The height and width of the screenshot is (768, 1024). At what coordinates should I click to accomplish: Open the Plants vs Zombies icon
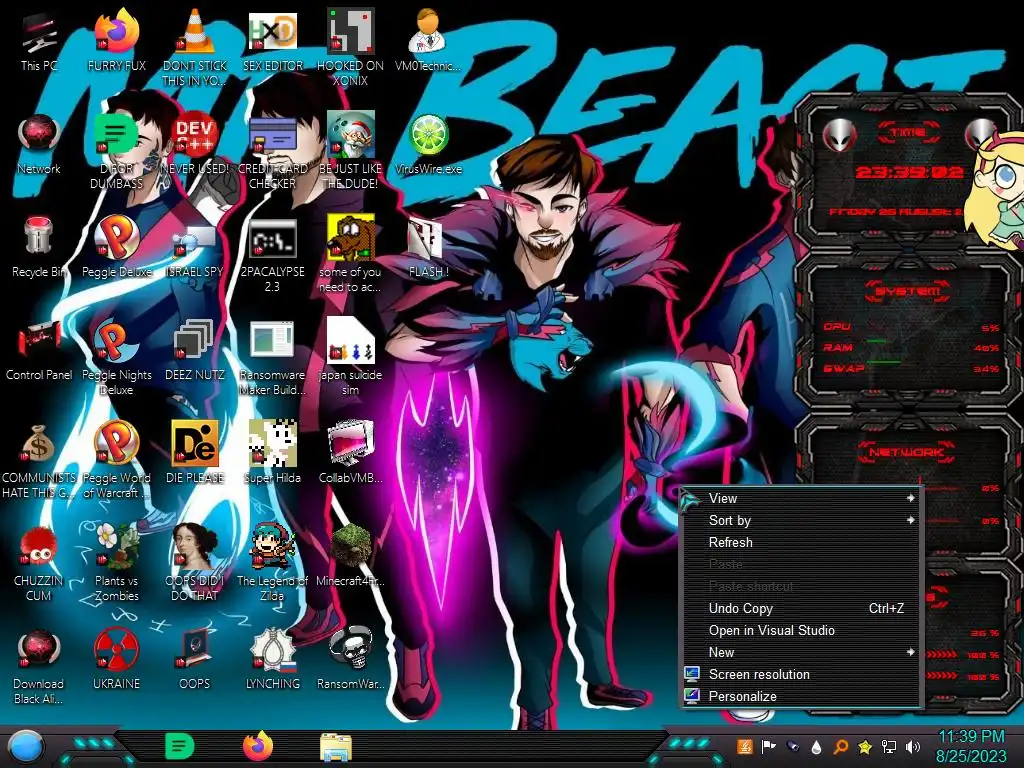tap(117, 563)
